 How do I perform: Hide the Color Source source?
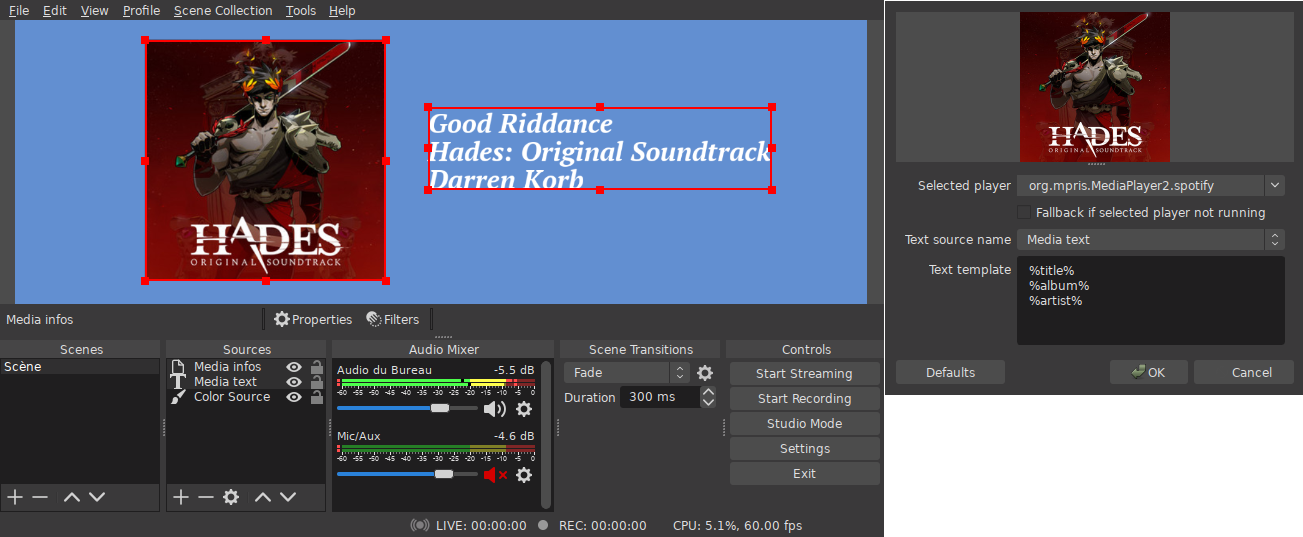point(294,397)
